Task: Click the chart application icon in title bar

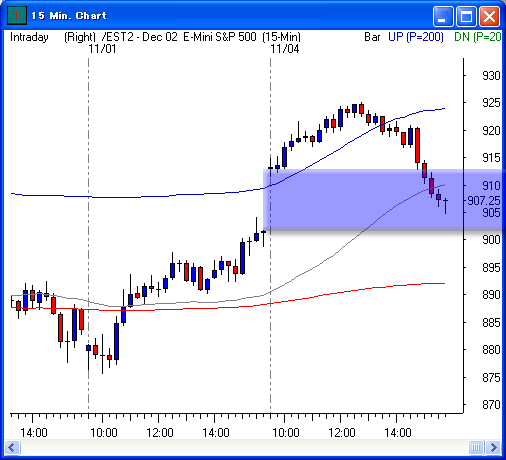Action: [17, 15]
